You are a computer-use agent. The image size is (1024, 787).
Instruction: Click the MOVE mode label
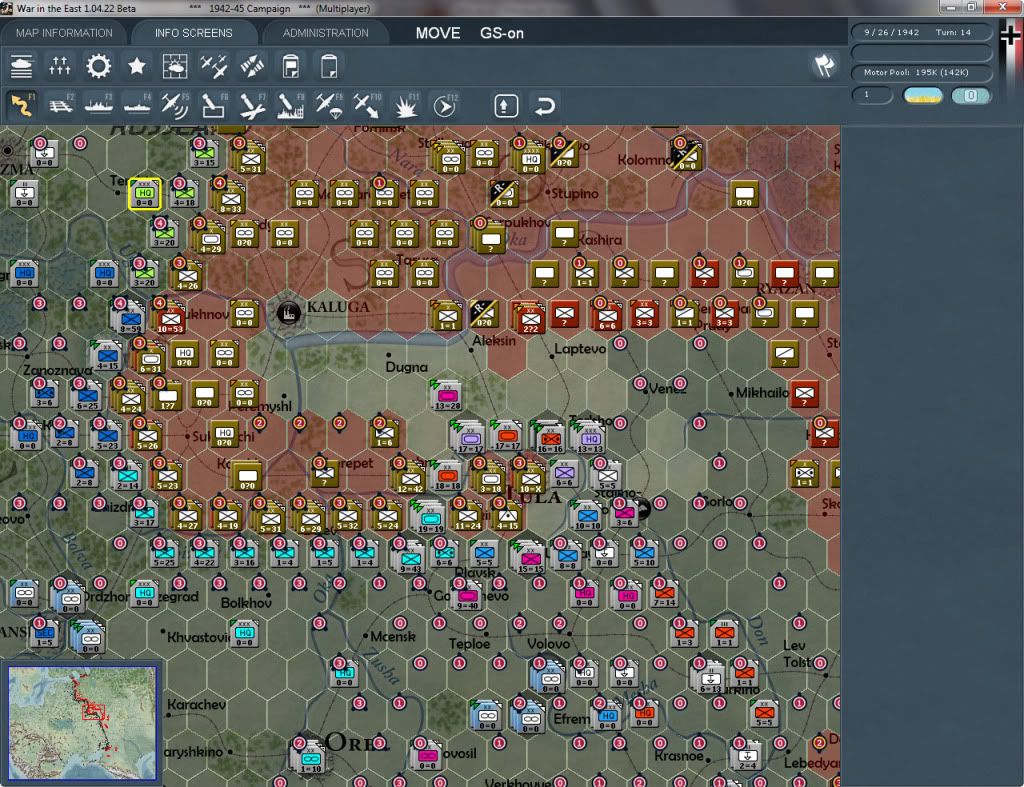click(x=438, y=33)
